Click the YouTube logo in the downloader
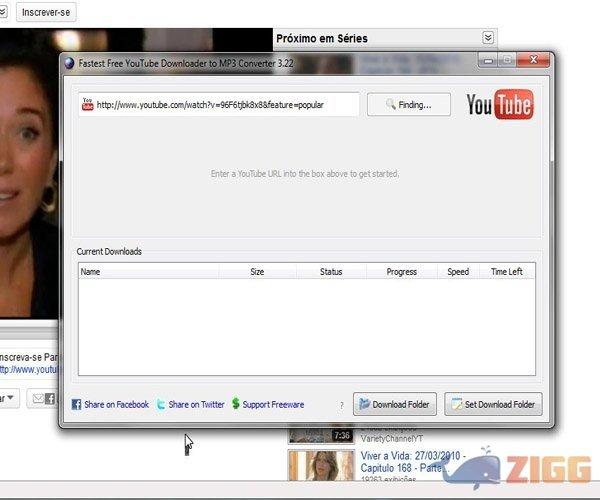Image resolution: width=600 pixels, height=500 pixels. [499, 104]
